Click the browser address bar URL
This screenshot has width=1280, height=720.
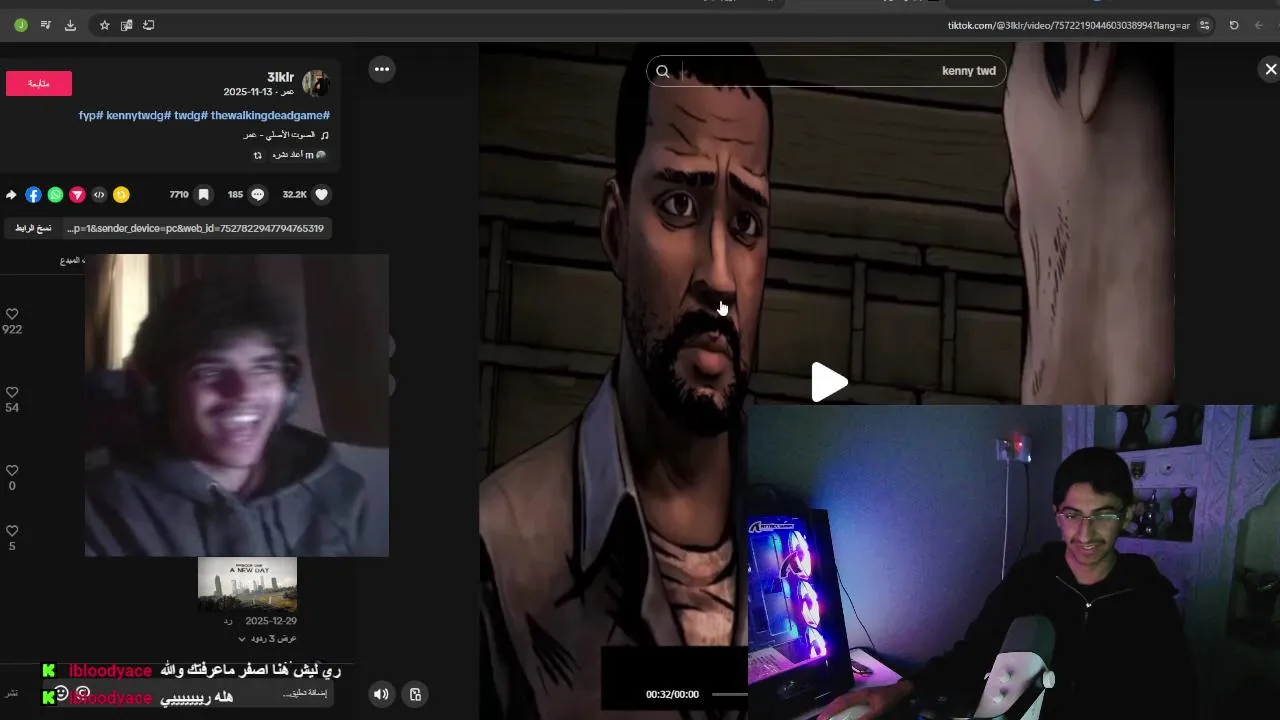[x=1069, y=25]
